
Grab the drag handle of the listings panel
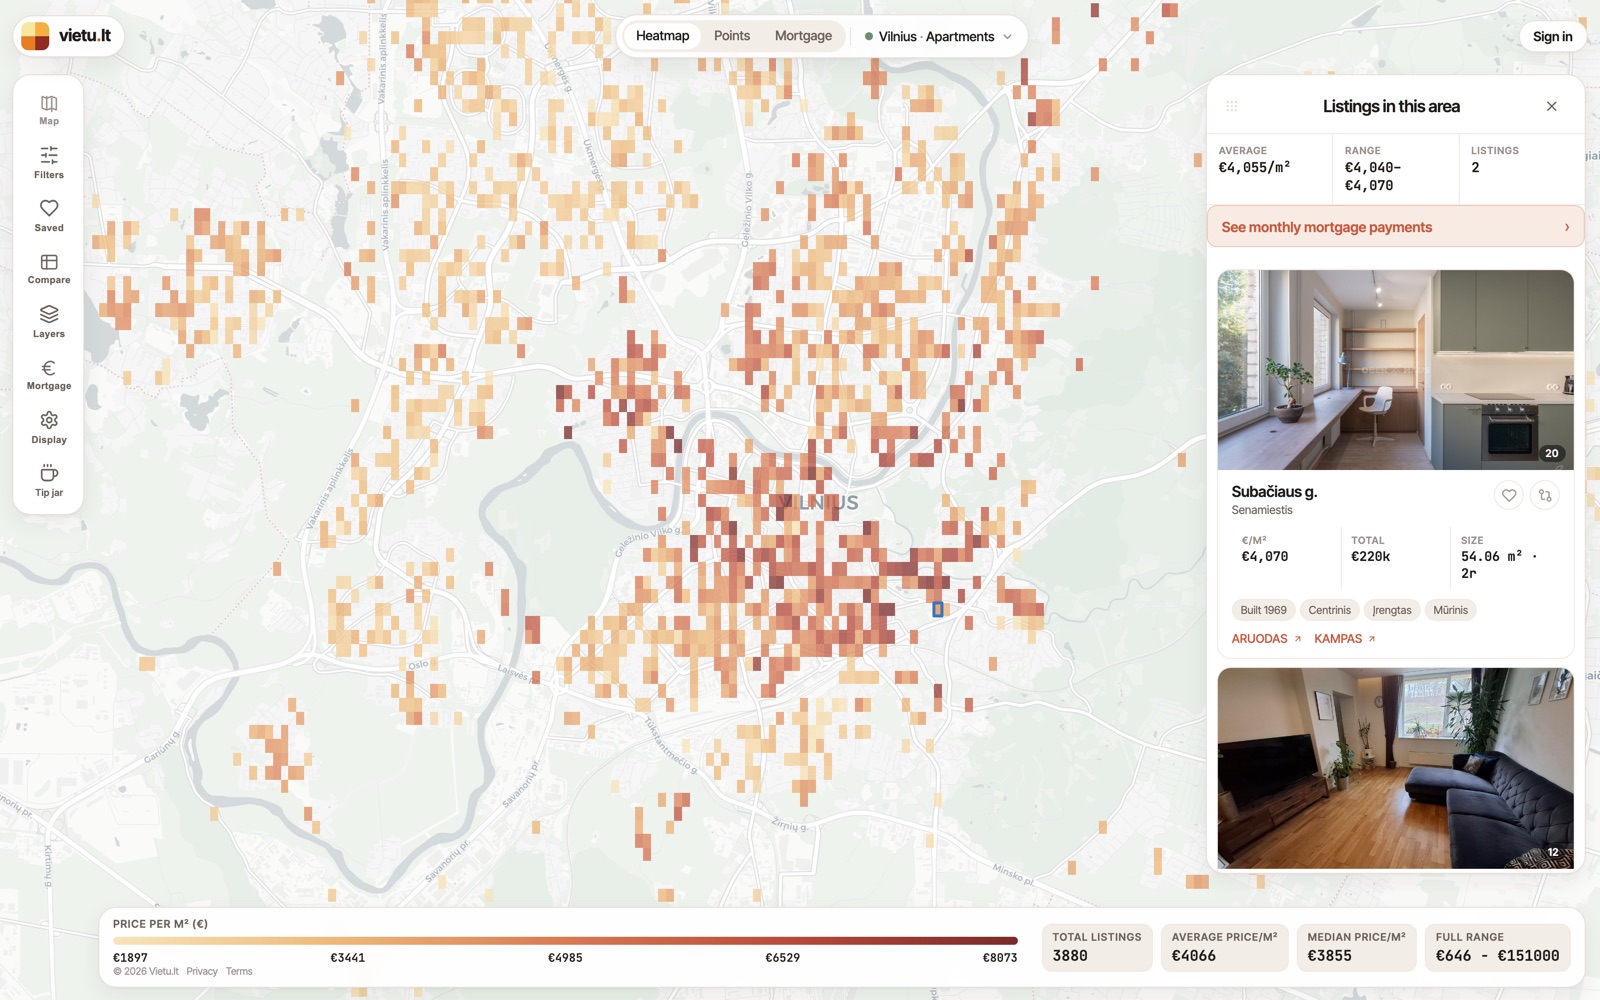pyautogui.click(x=1232, y=106)
